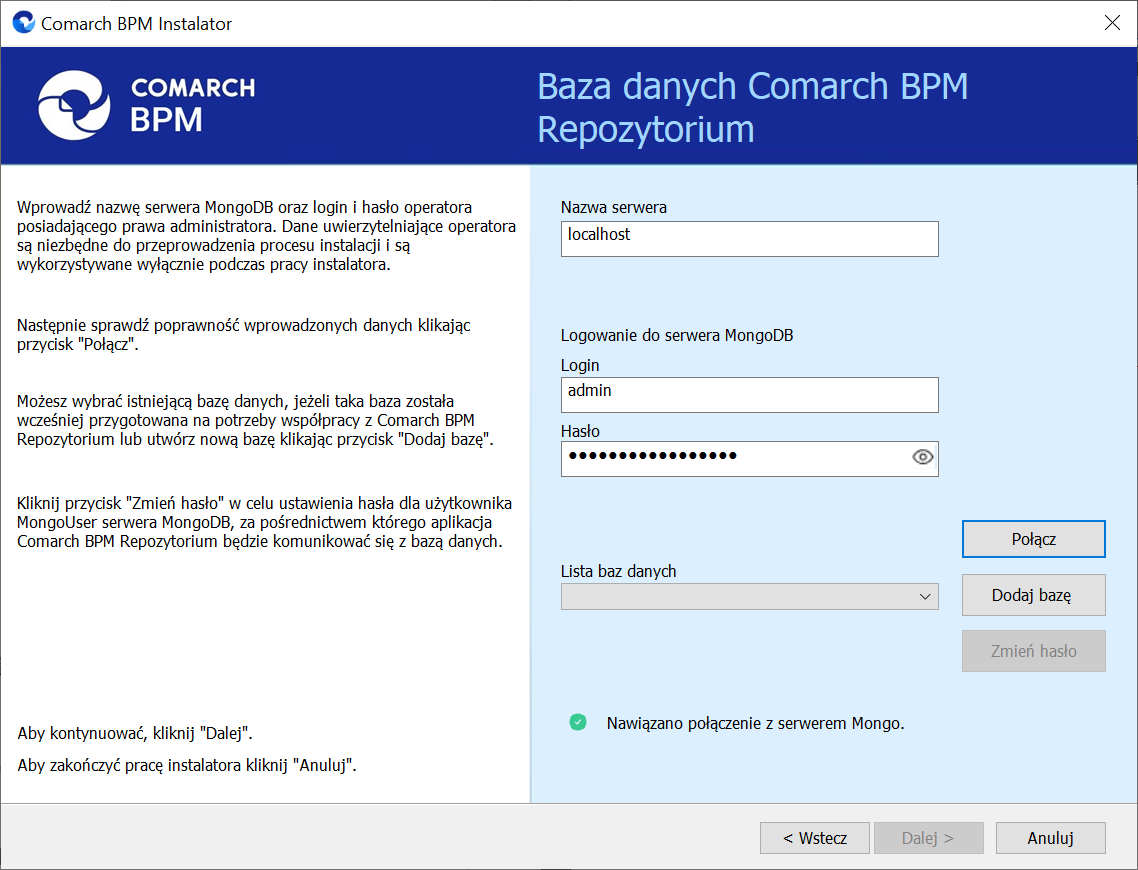Viewport: 1138px width, 870px height.
Task: Click the 'Logowanie do serwera MongoDB' label
Action: pos(676,335)
